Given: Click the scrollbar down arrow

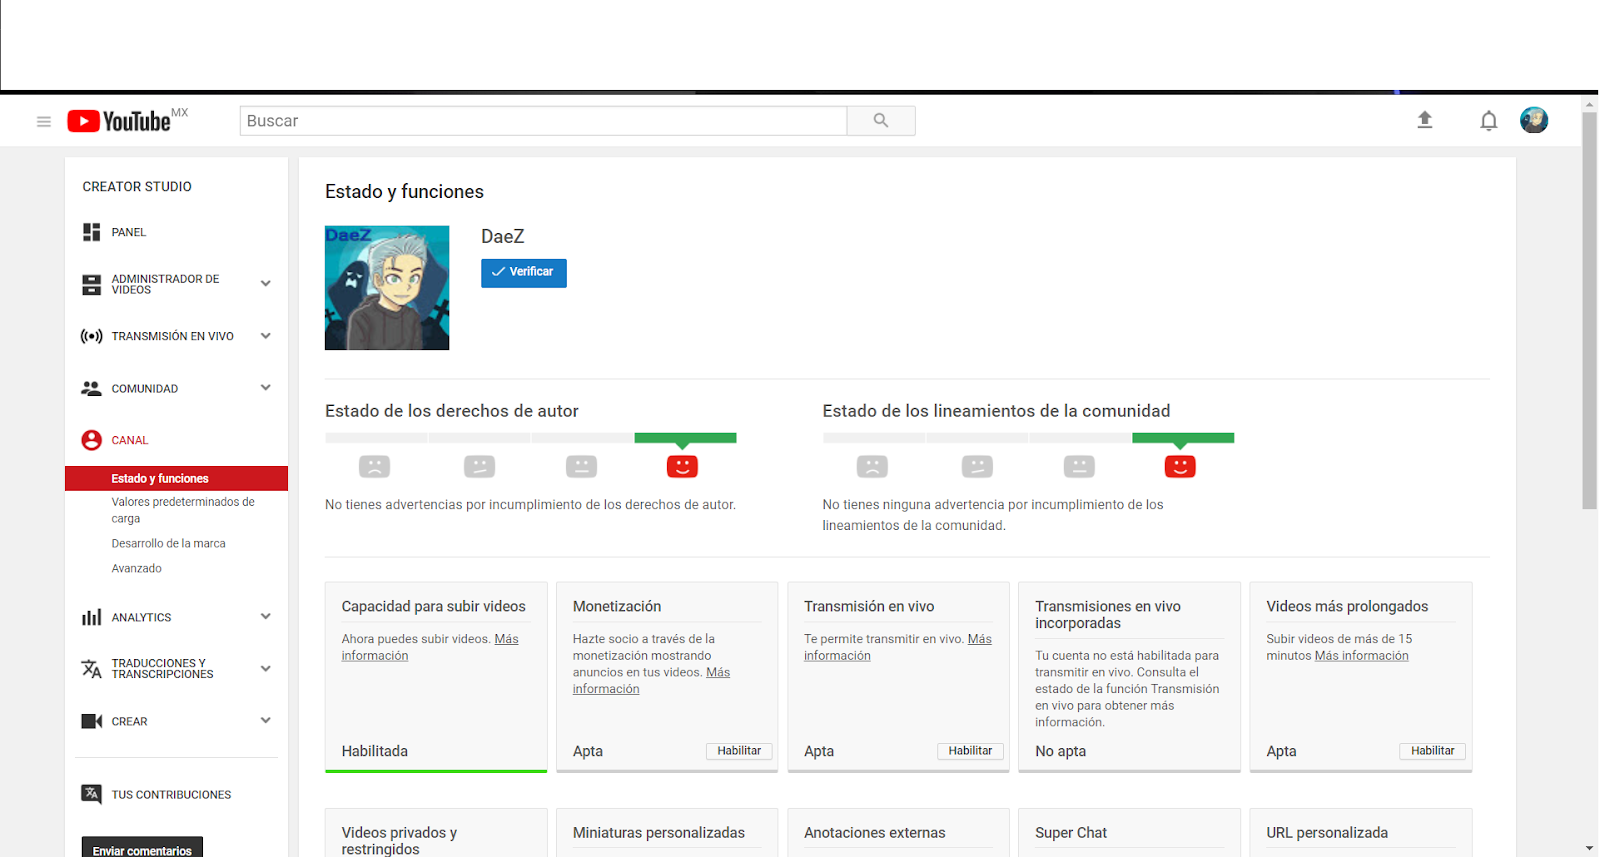Looking at the screenshot, I should 1590,849.
